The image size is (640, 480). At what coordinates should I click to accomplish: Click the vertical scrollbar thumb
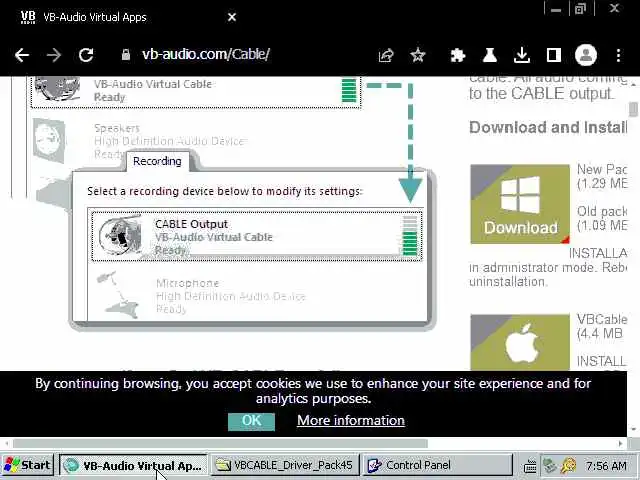tap(633, 110)
